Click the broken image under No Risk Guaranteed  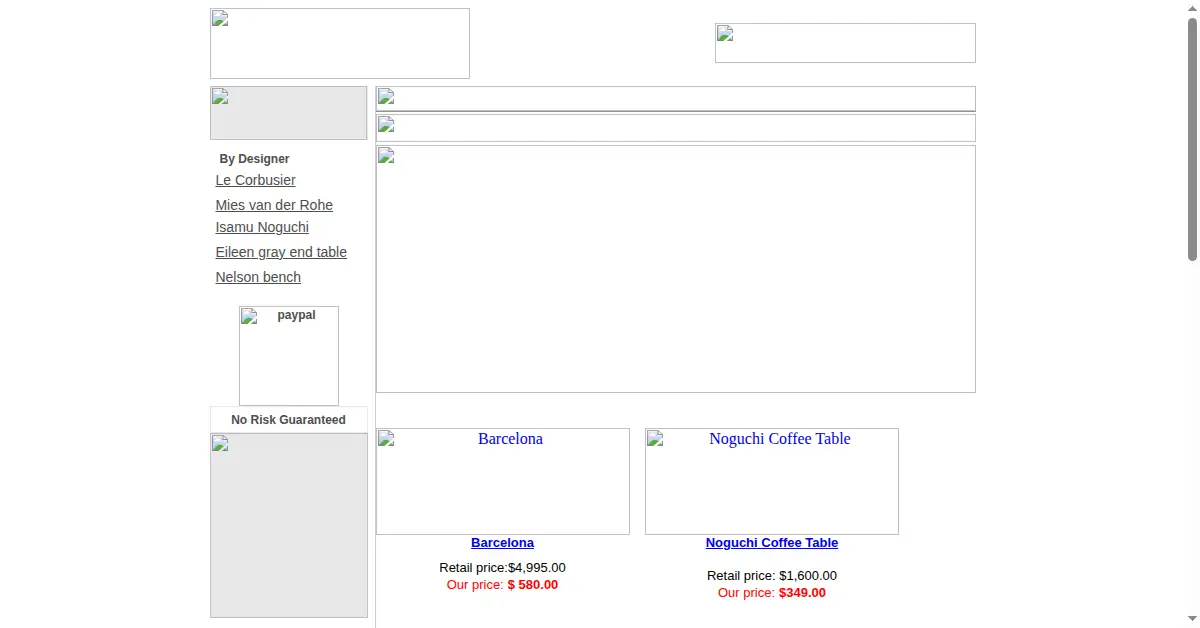click(289, 525)
